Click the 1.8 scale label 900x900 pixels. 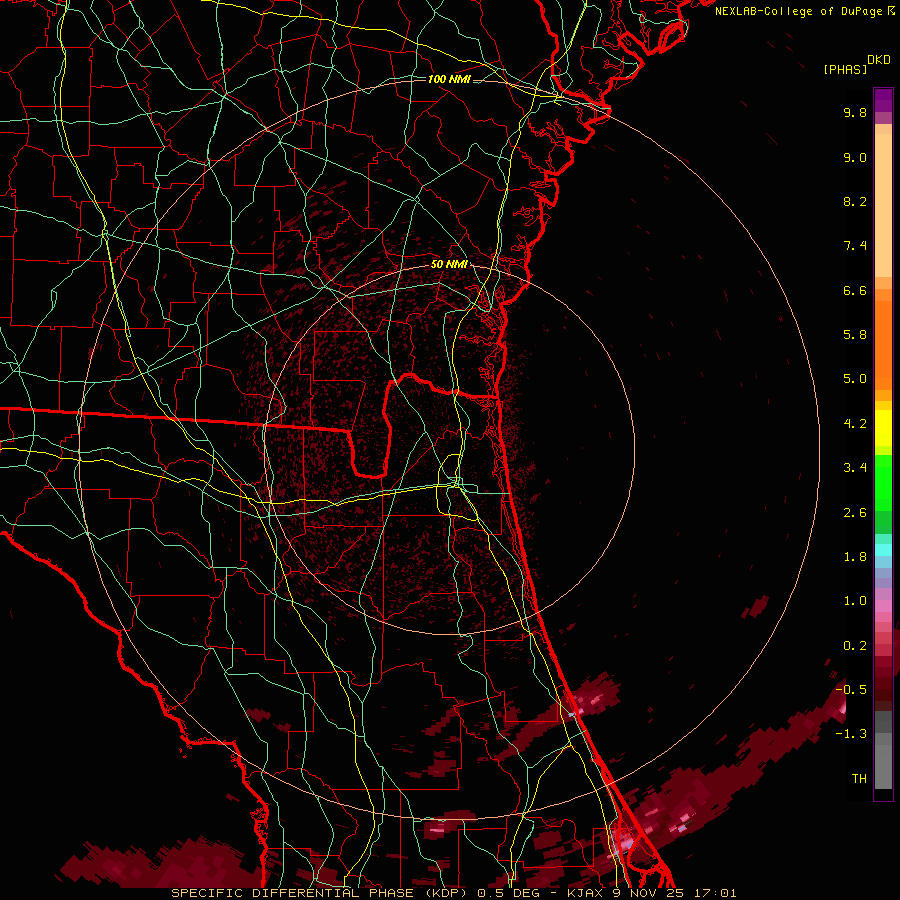click(855, 557)
